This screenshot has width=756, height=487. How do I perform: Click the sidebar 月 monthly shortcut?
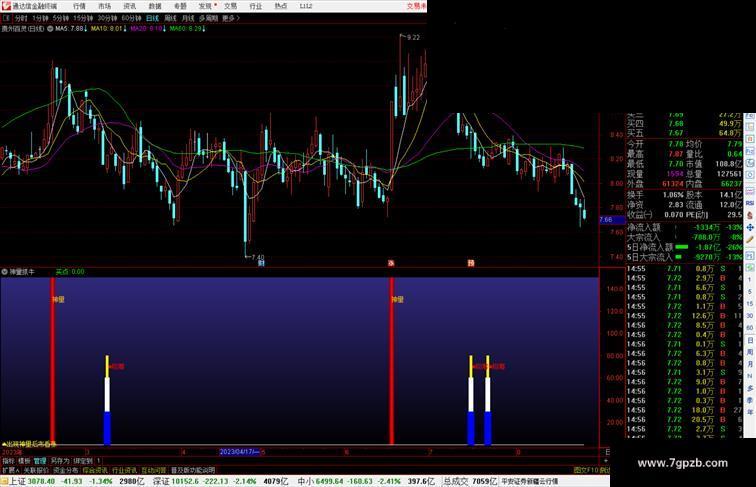(750, 364)
